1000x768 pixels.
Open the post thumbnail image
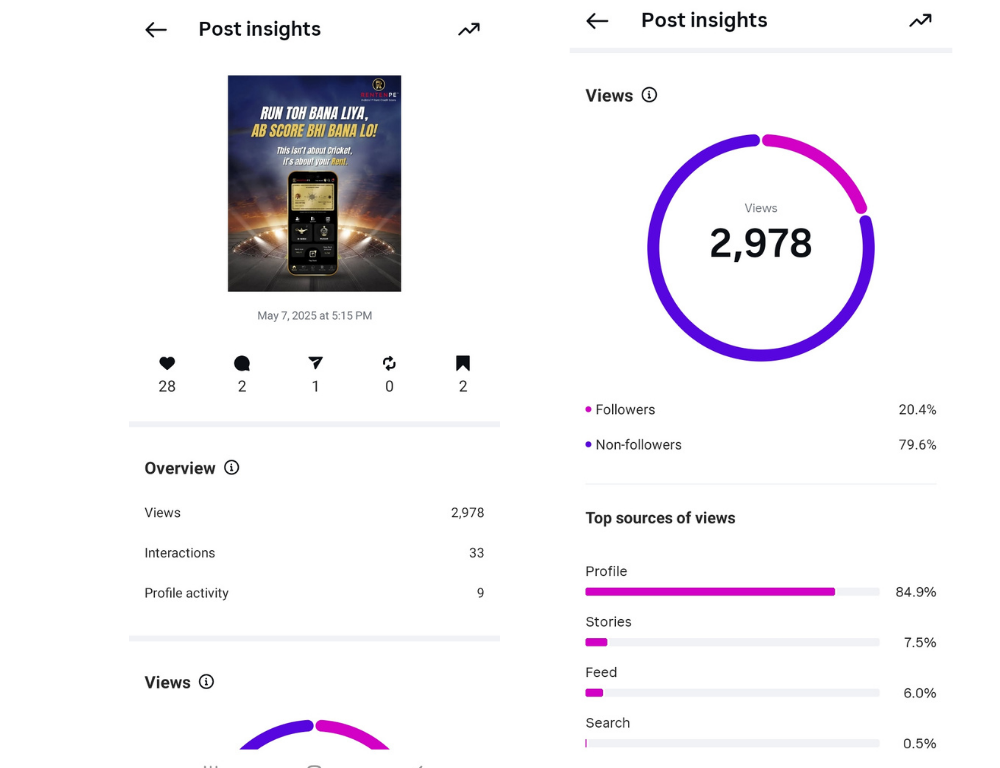pos(314,184)
